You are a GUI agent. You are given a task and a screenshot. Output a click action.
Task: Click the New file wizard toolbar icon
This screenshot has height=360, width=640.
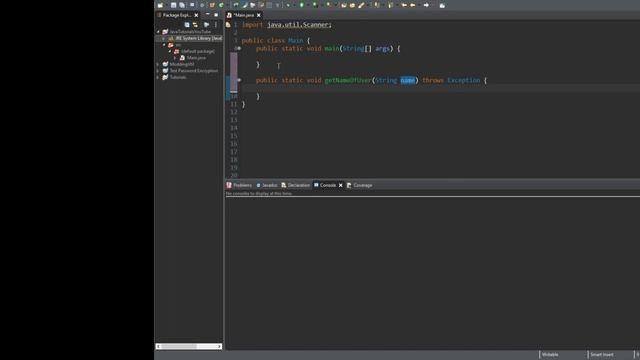tap(160, 5)
